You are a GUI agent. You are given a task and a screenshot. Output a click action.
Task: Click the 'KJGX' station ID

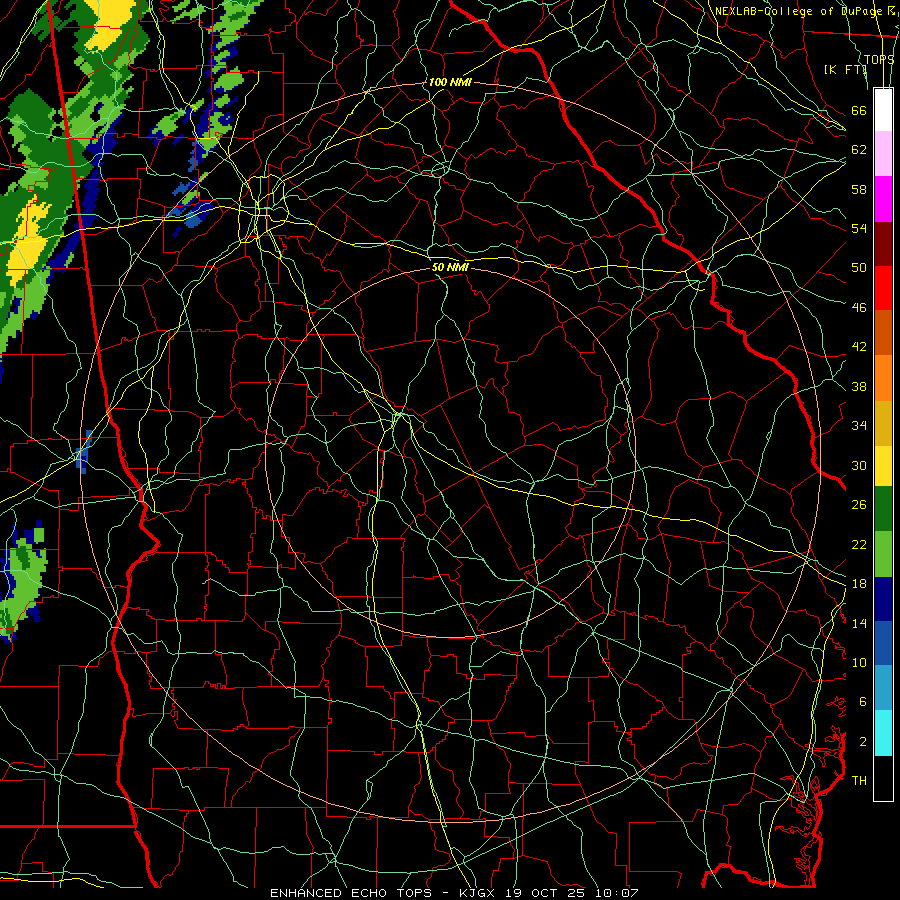coord(476,893)
